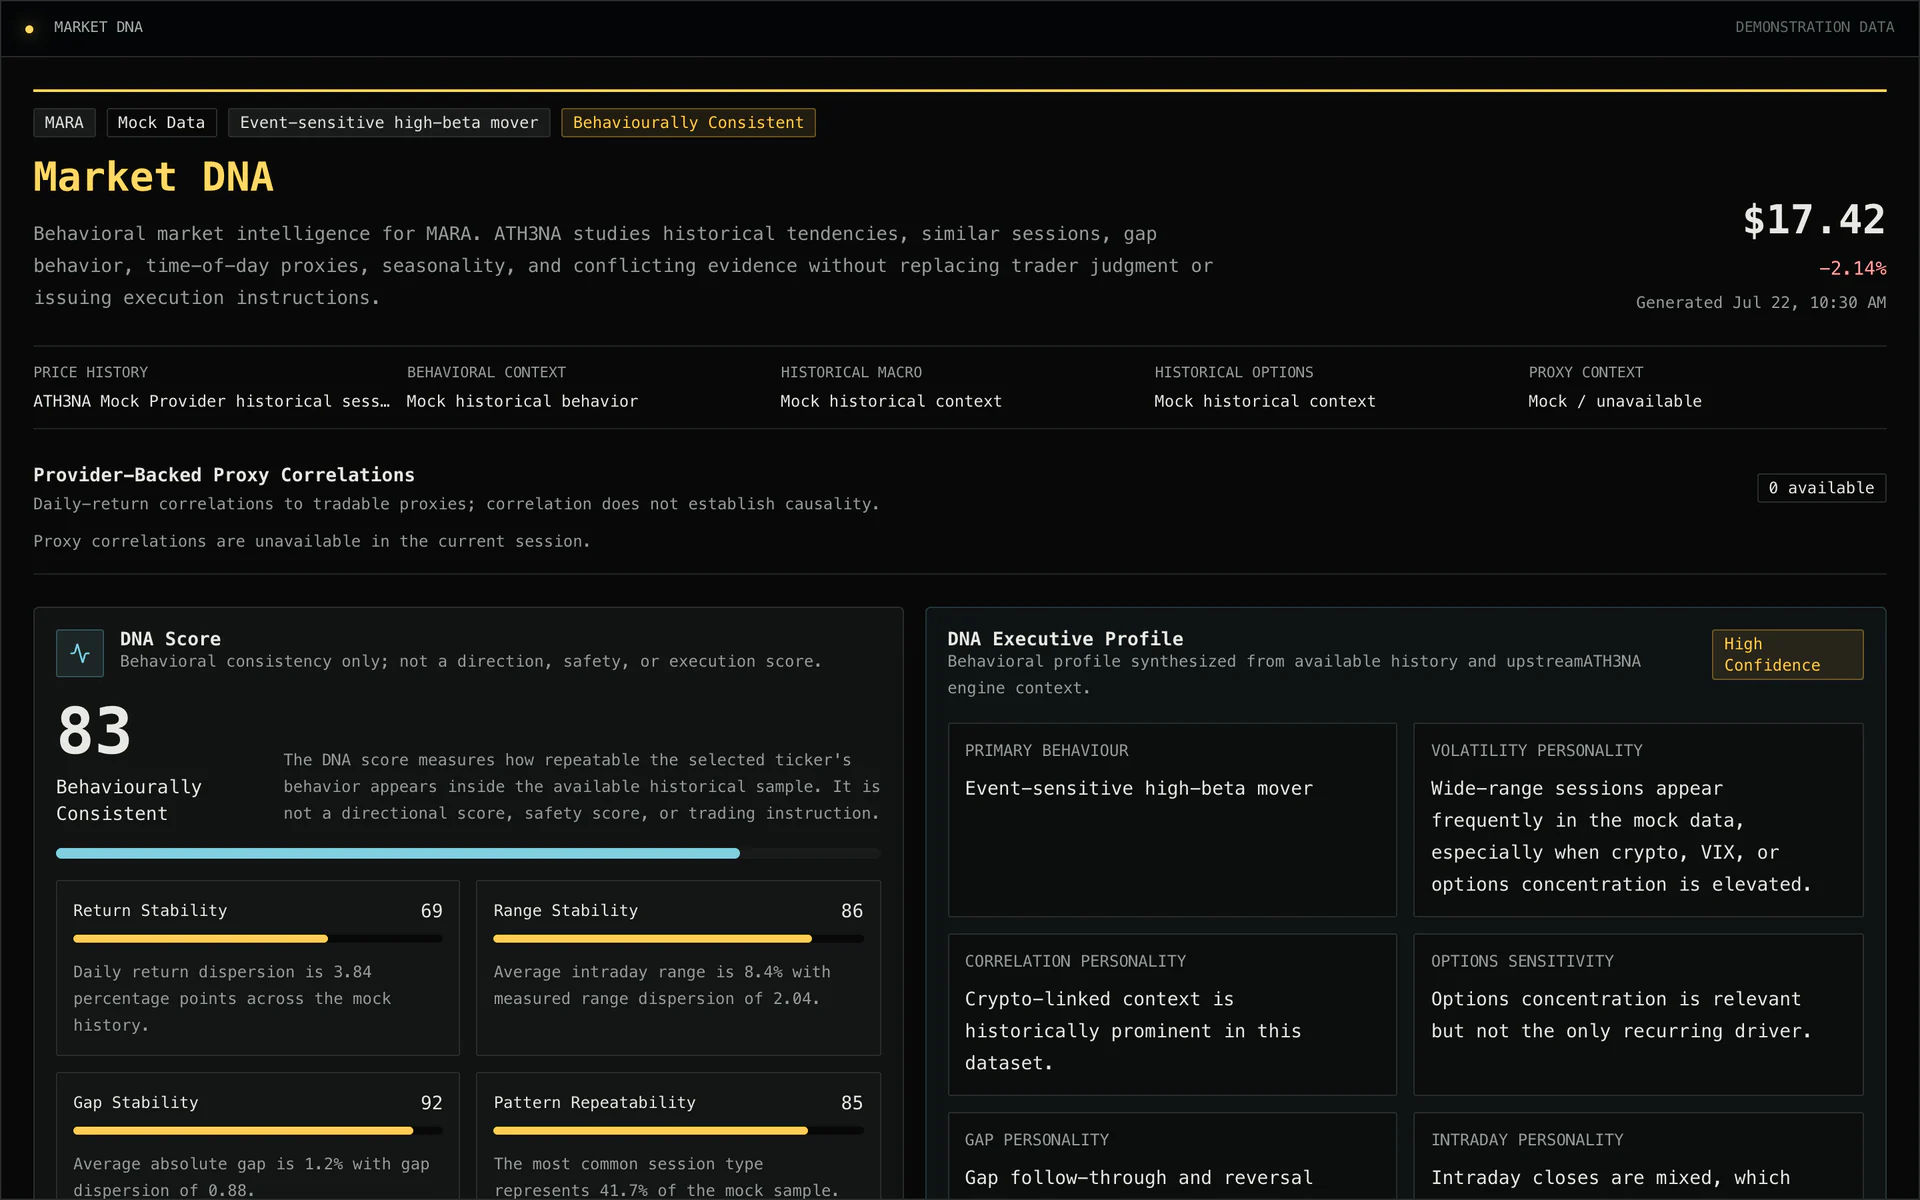This screenshot has width=1920, height=1200.
Task: Click the Range Stability value 86
Action: [x=852, y=911]
